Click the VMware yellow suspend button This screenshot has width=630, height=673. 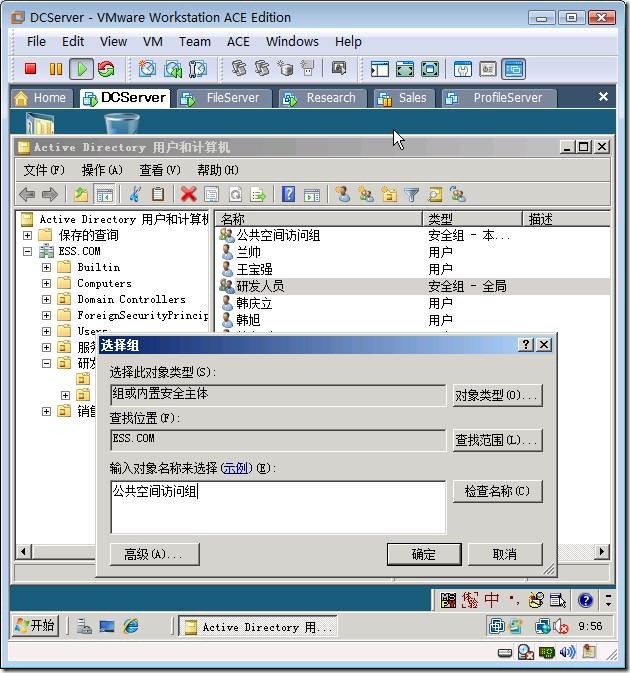coord(56,69)
